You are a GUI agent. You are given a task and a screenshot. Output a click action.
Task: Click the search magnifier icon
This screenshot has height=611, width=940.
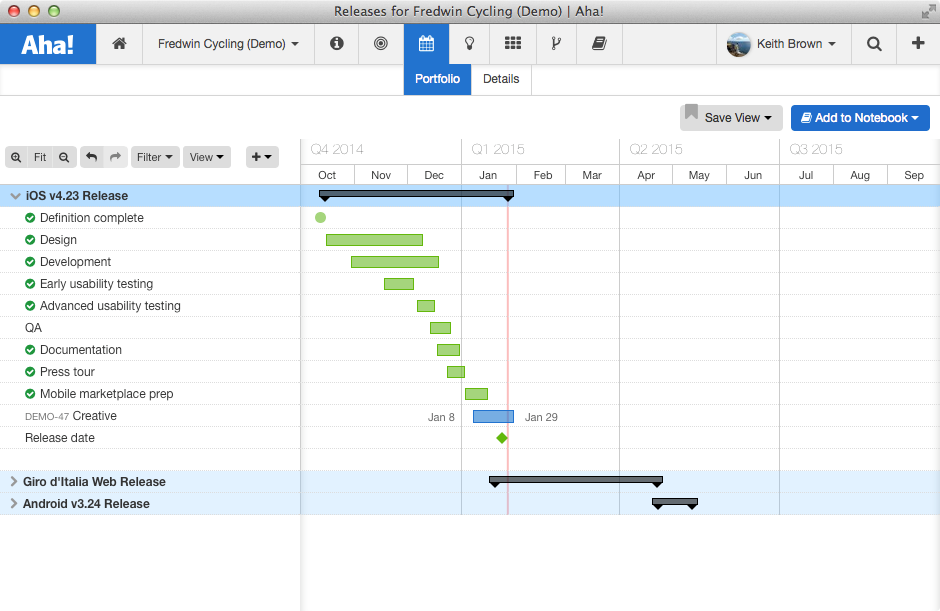(874, 44)
